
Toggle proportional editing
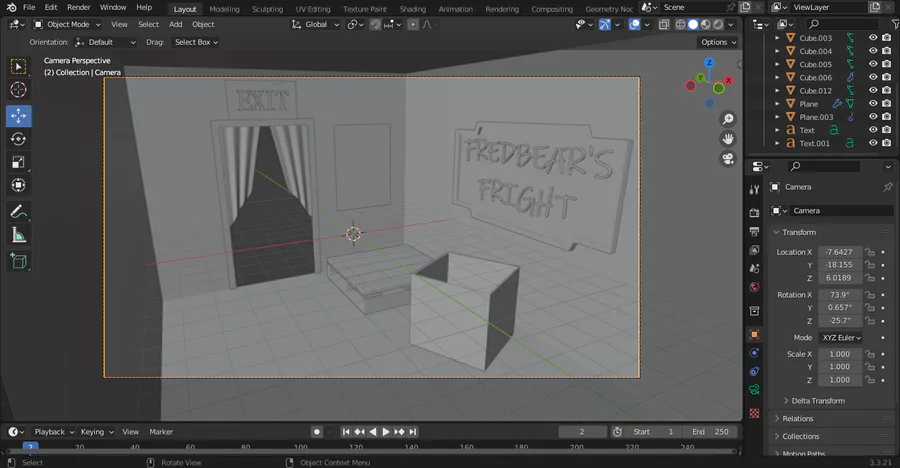(413, 25)
